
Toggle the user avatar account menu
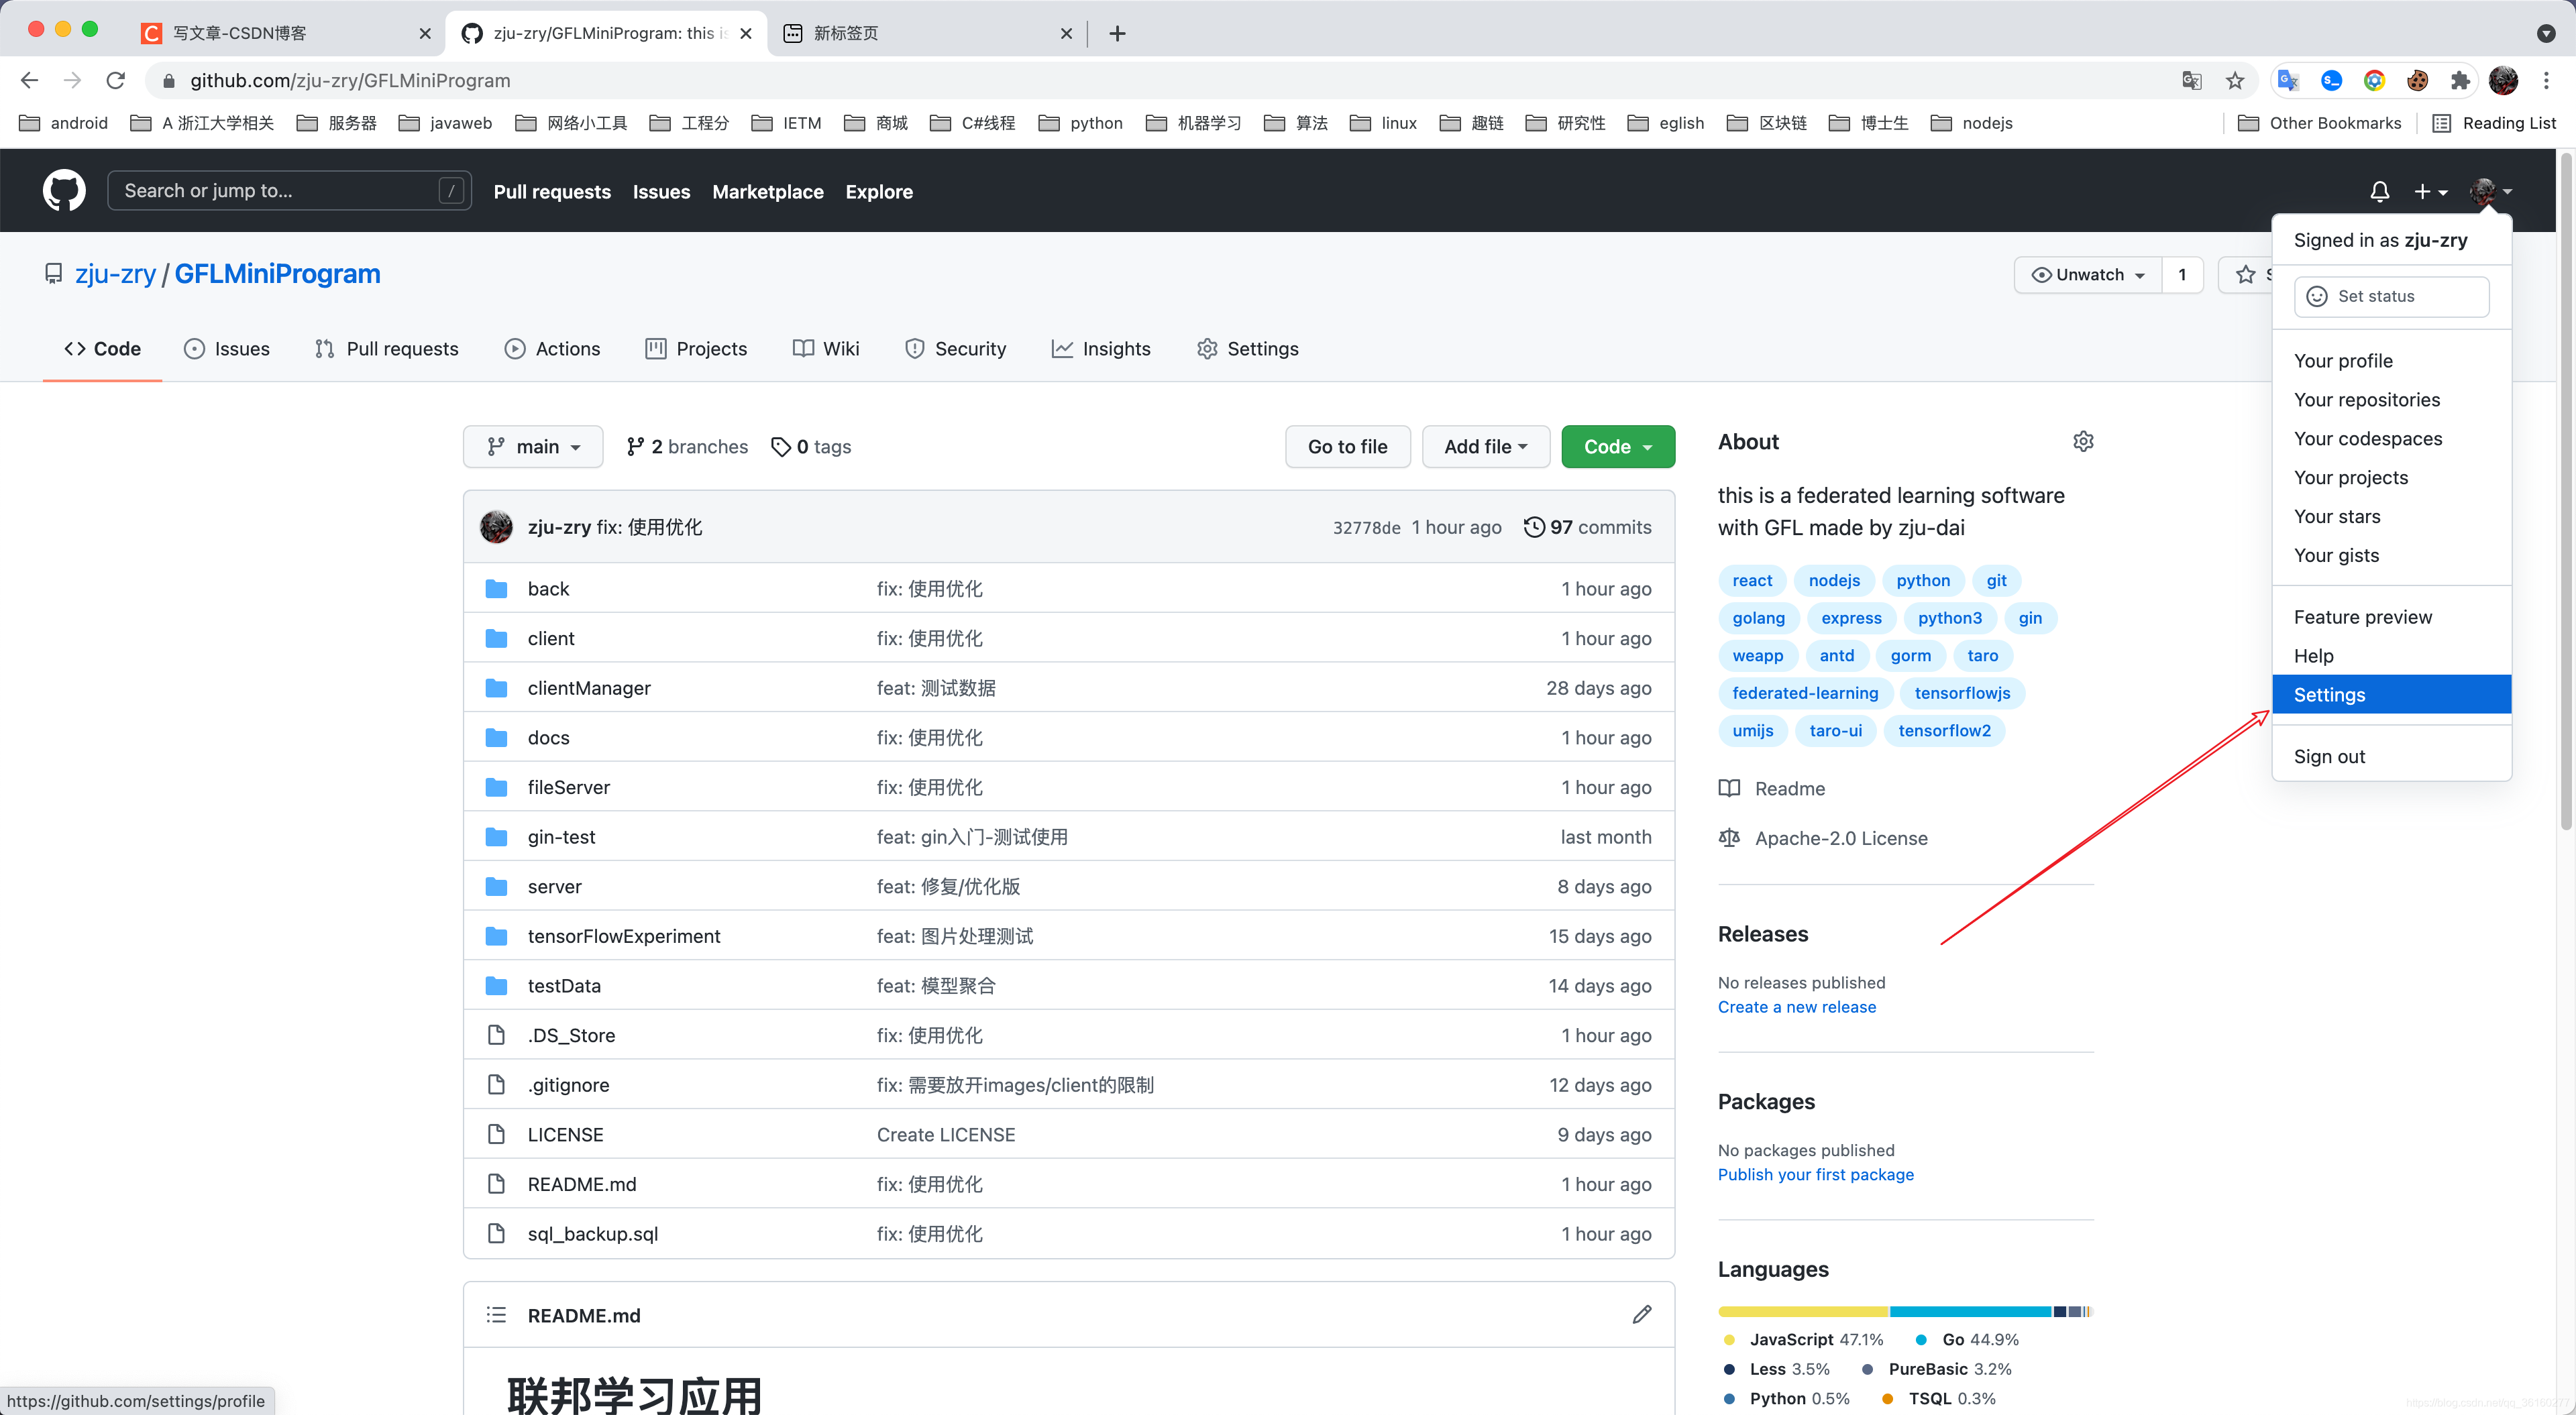point(2490,191)
